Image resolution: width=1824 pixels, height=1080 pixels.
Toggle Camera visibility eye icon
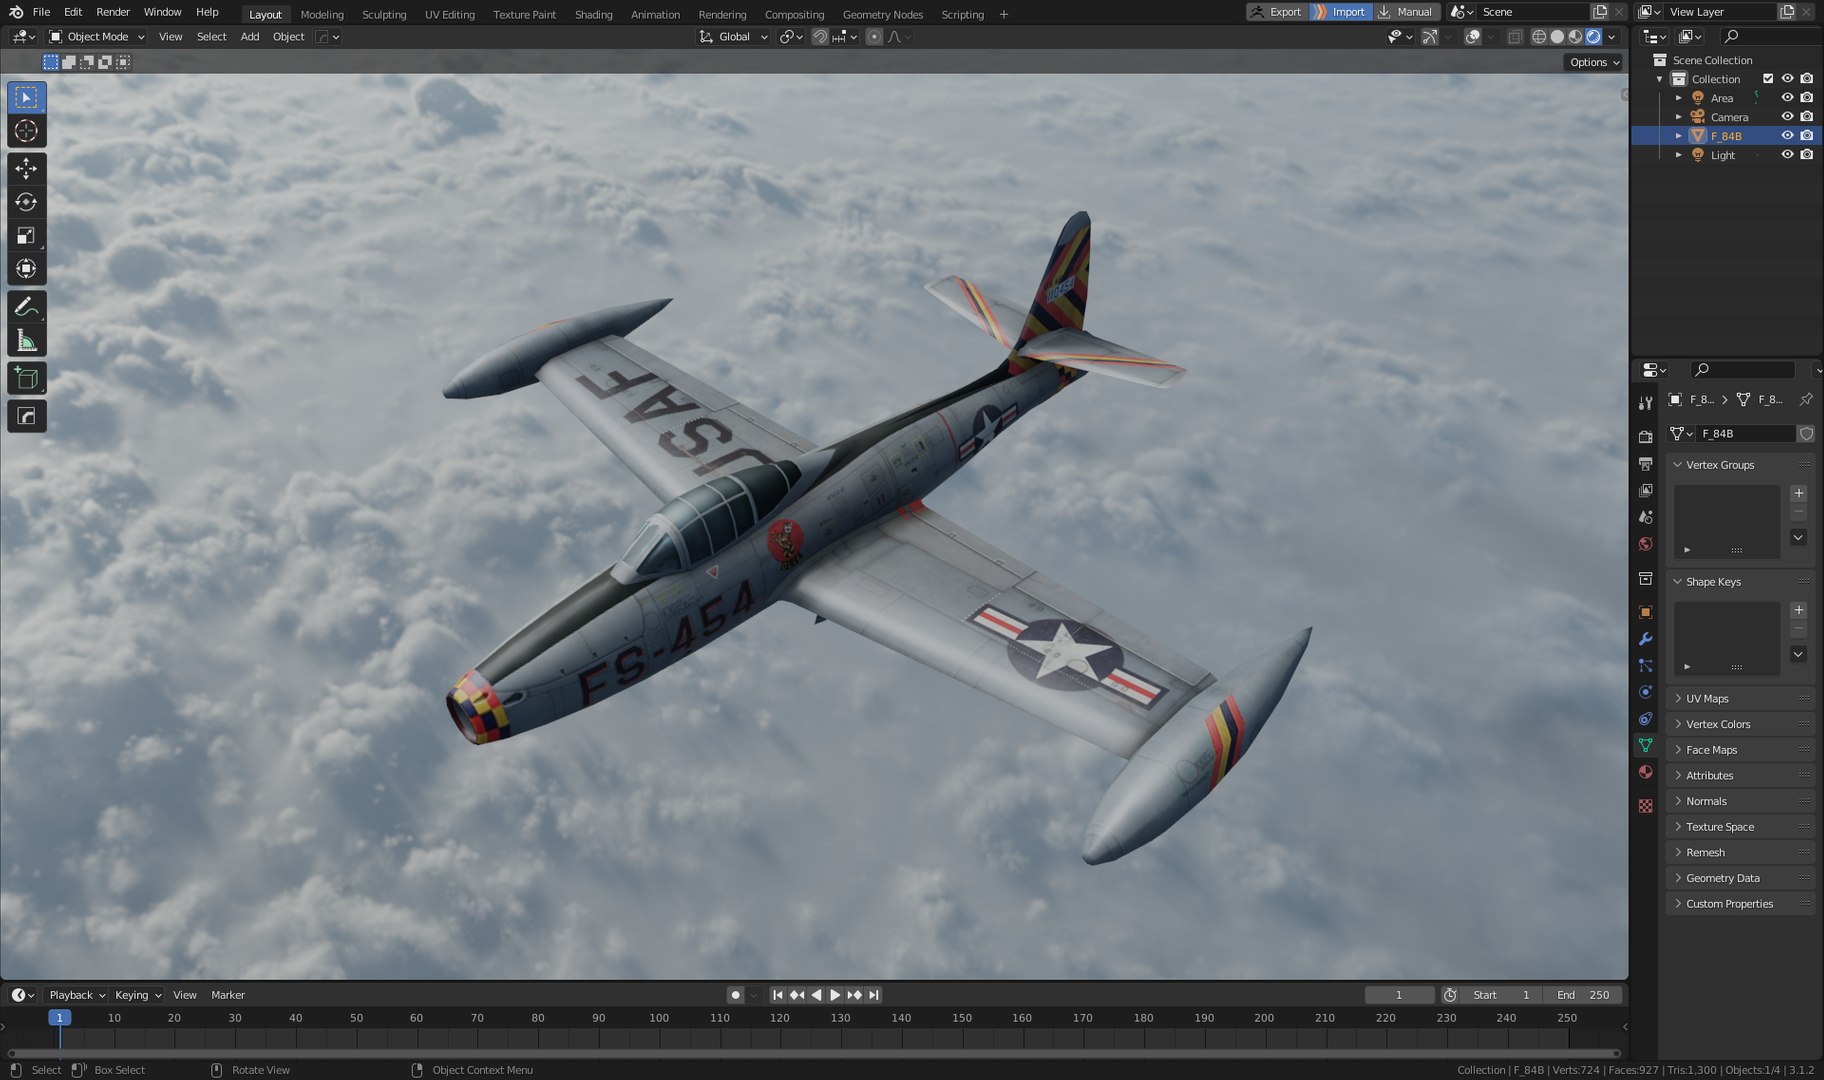tap(1787, 117)
